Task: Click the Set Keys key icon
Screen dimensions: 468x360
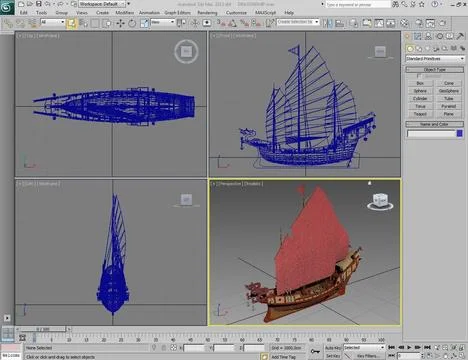Action: coord(315,351)
